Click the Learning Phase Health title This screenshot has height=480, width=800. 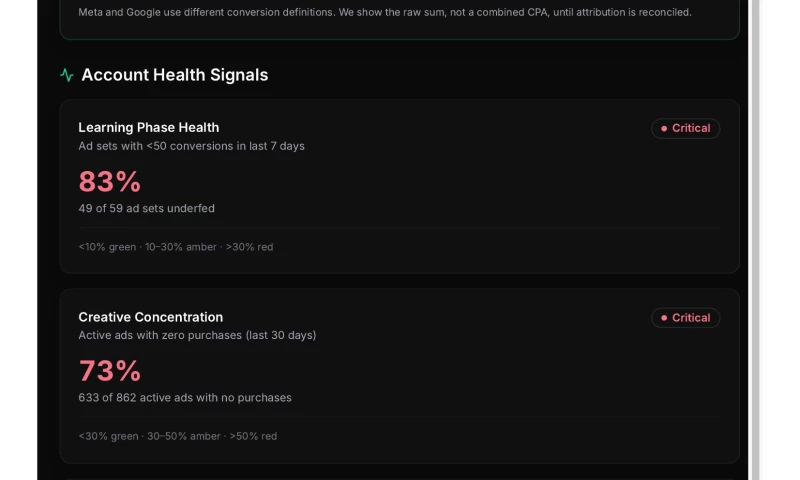[x=148, y=128]
